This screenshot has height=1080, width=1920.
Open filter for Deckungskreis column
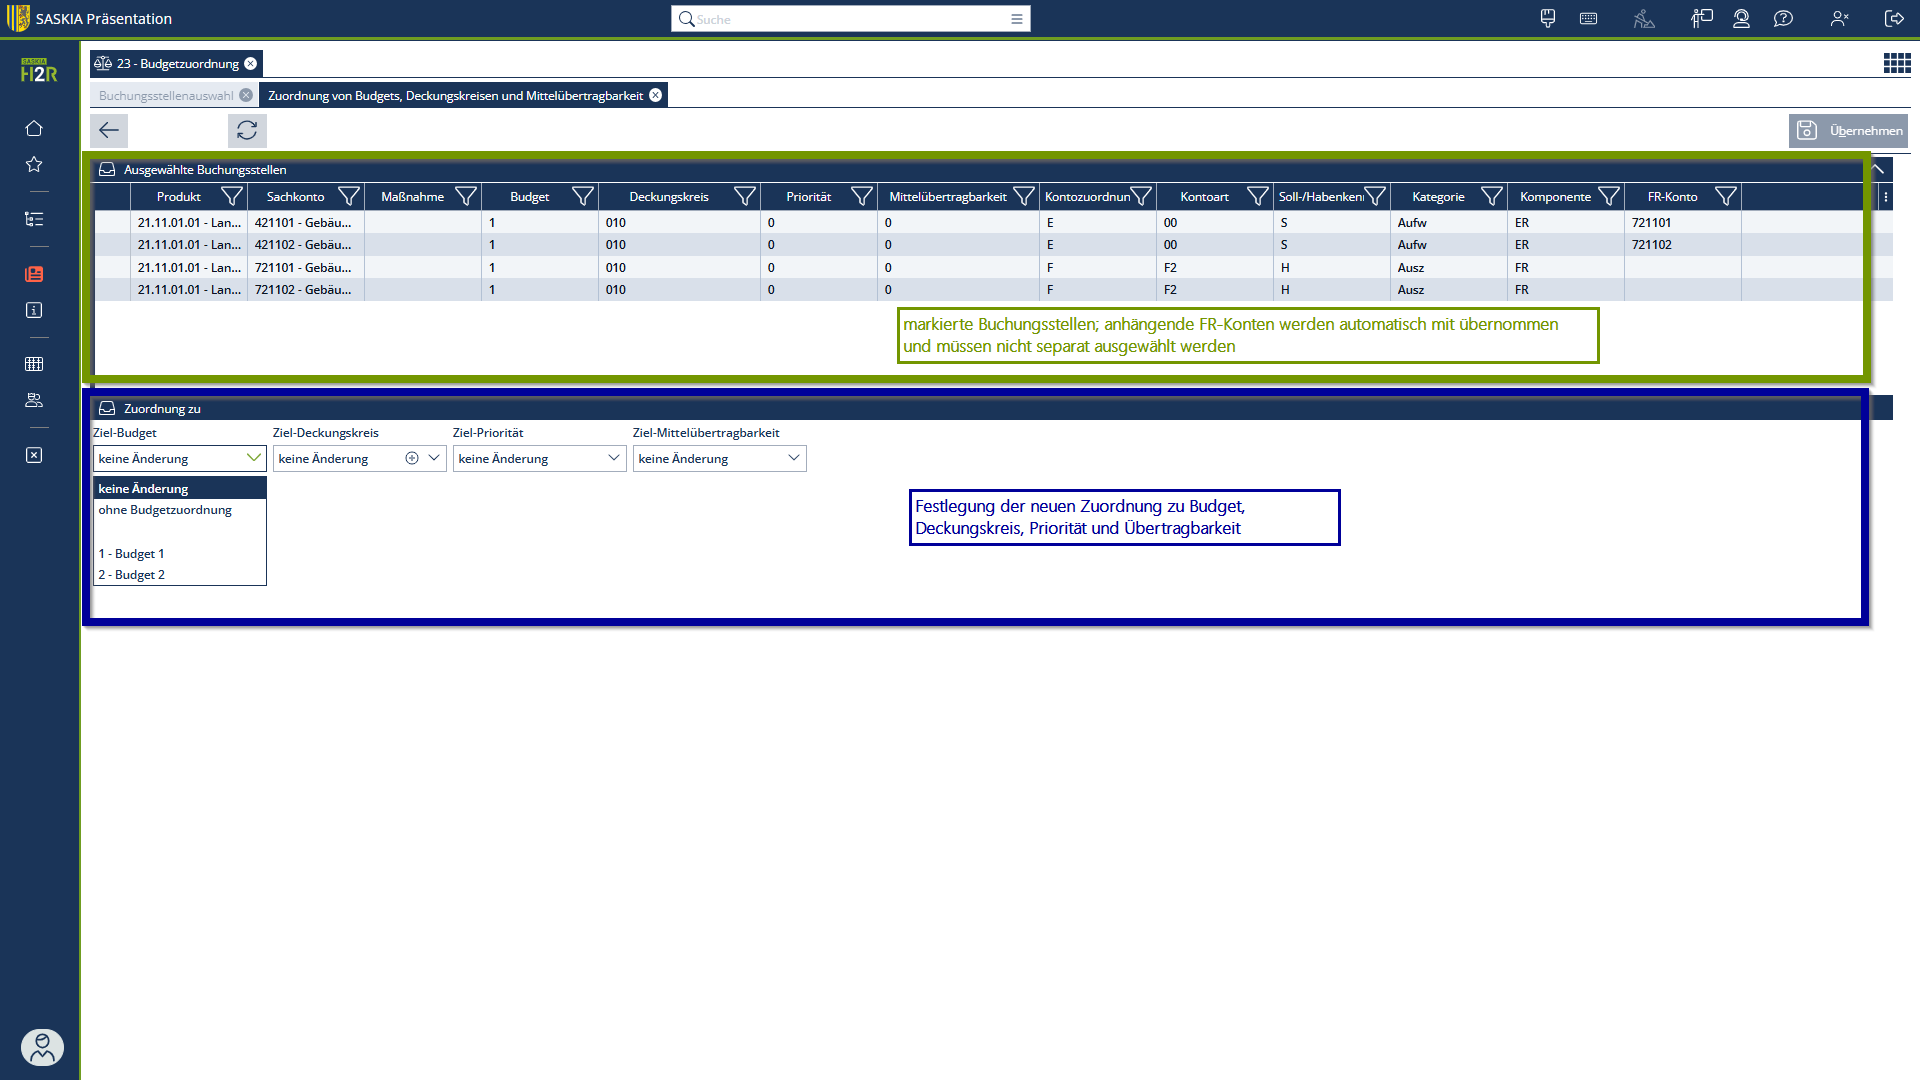pyautogui.click(x=744, y=197)
